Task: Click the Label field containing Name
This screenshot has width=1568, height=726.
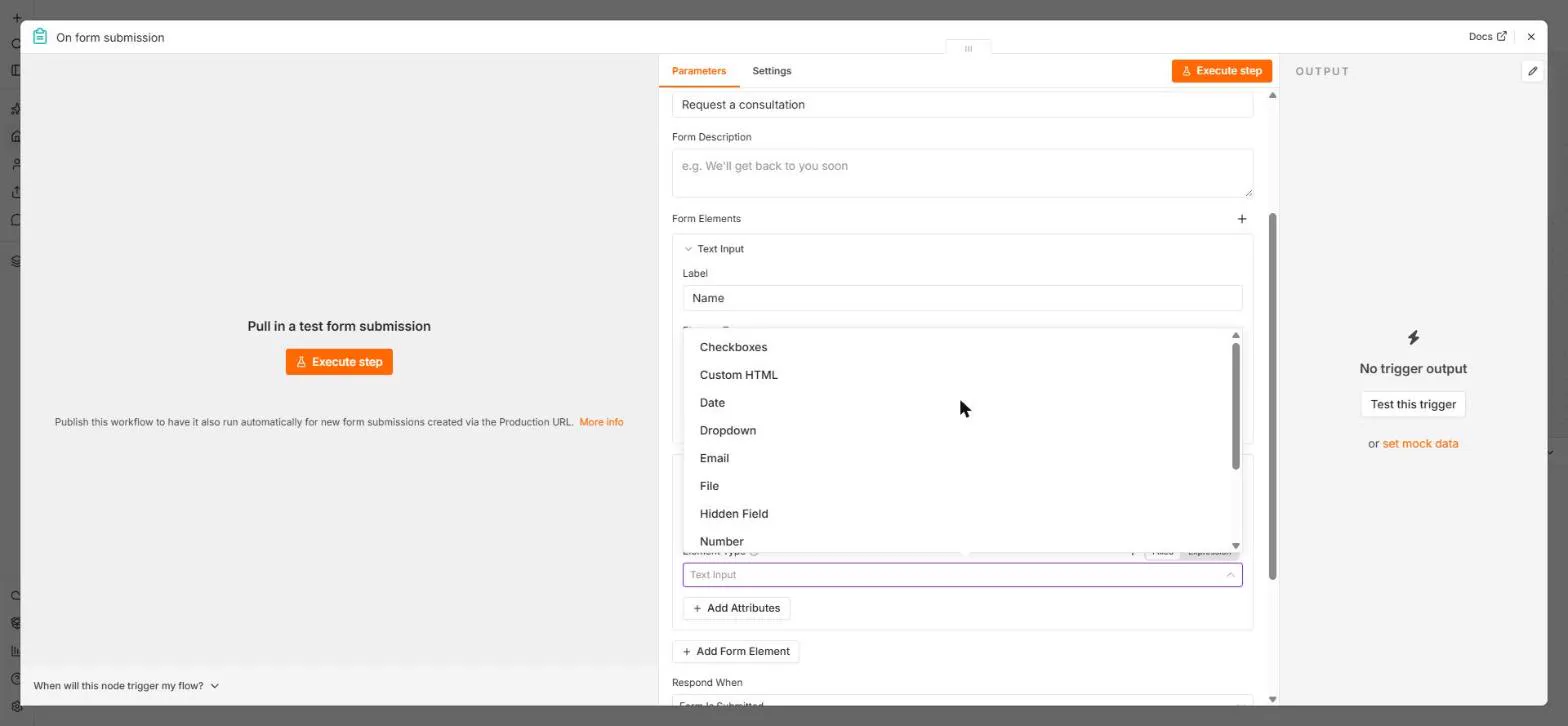Action: (962, 298)
